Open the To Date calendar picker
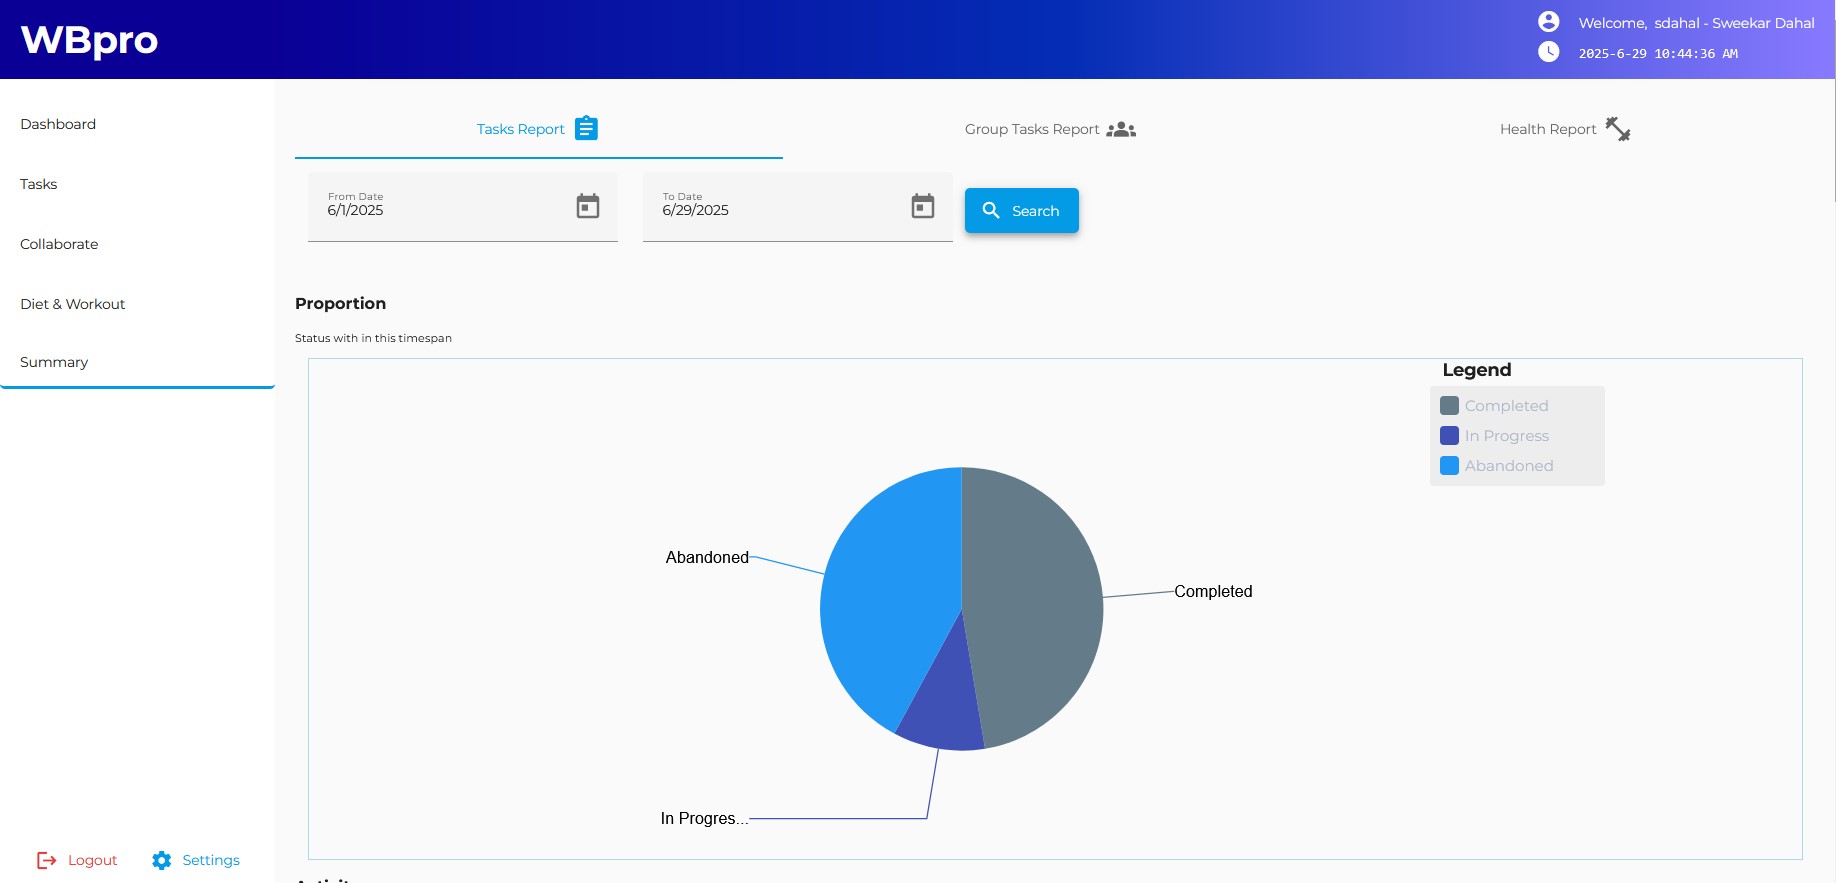Viewport: 1836px width, 883px height. [x=922, y=206]
